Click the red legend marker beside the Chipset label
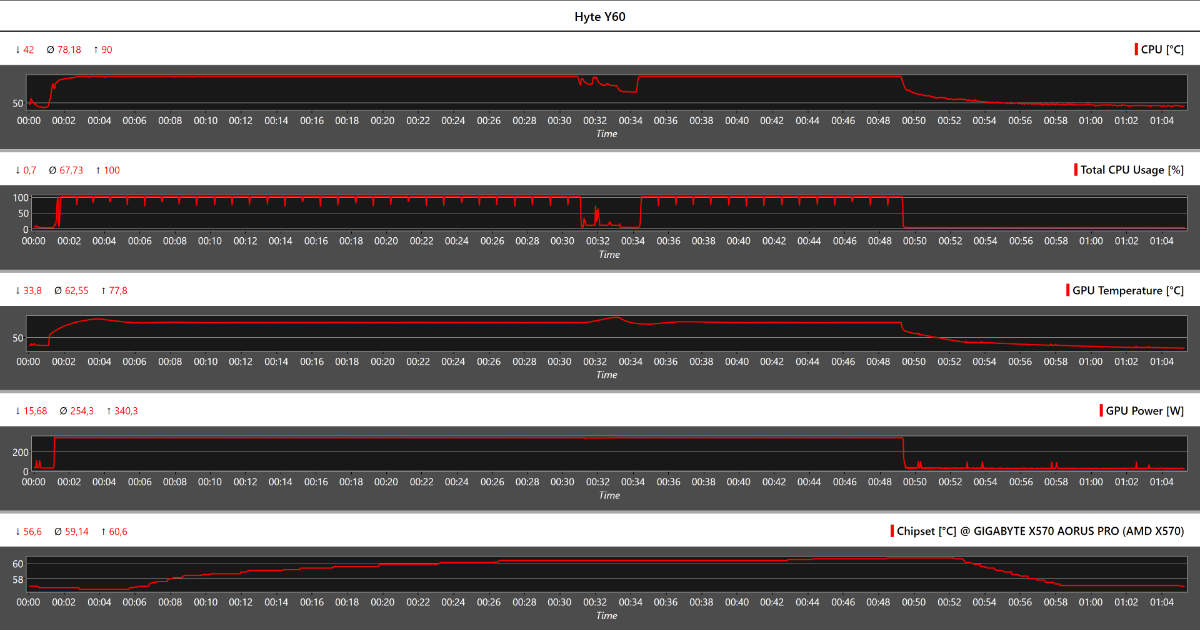The image size is (1200, 630). (x=893, y=531)
